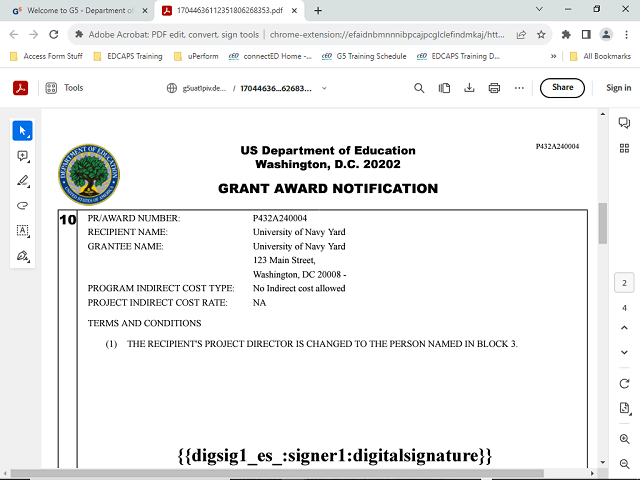Reload the current page
The height and width of the screenshot is (480, 640).
(x=53, y=35)
